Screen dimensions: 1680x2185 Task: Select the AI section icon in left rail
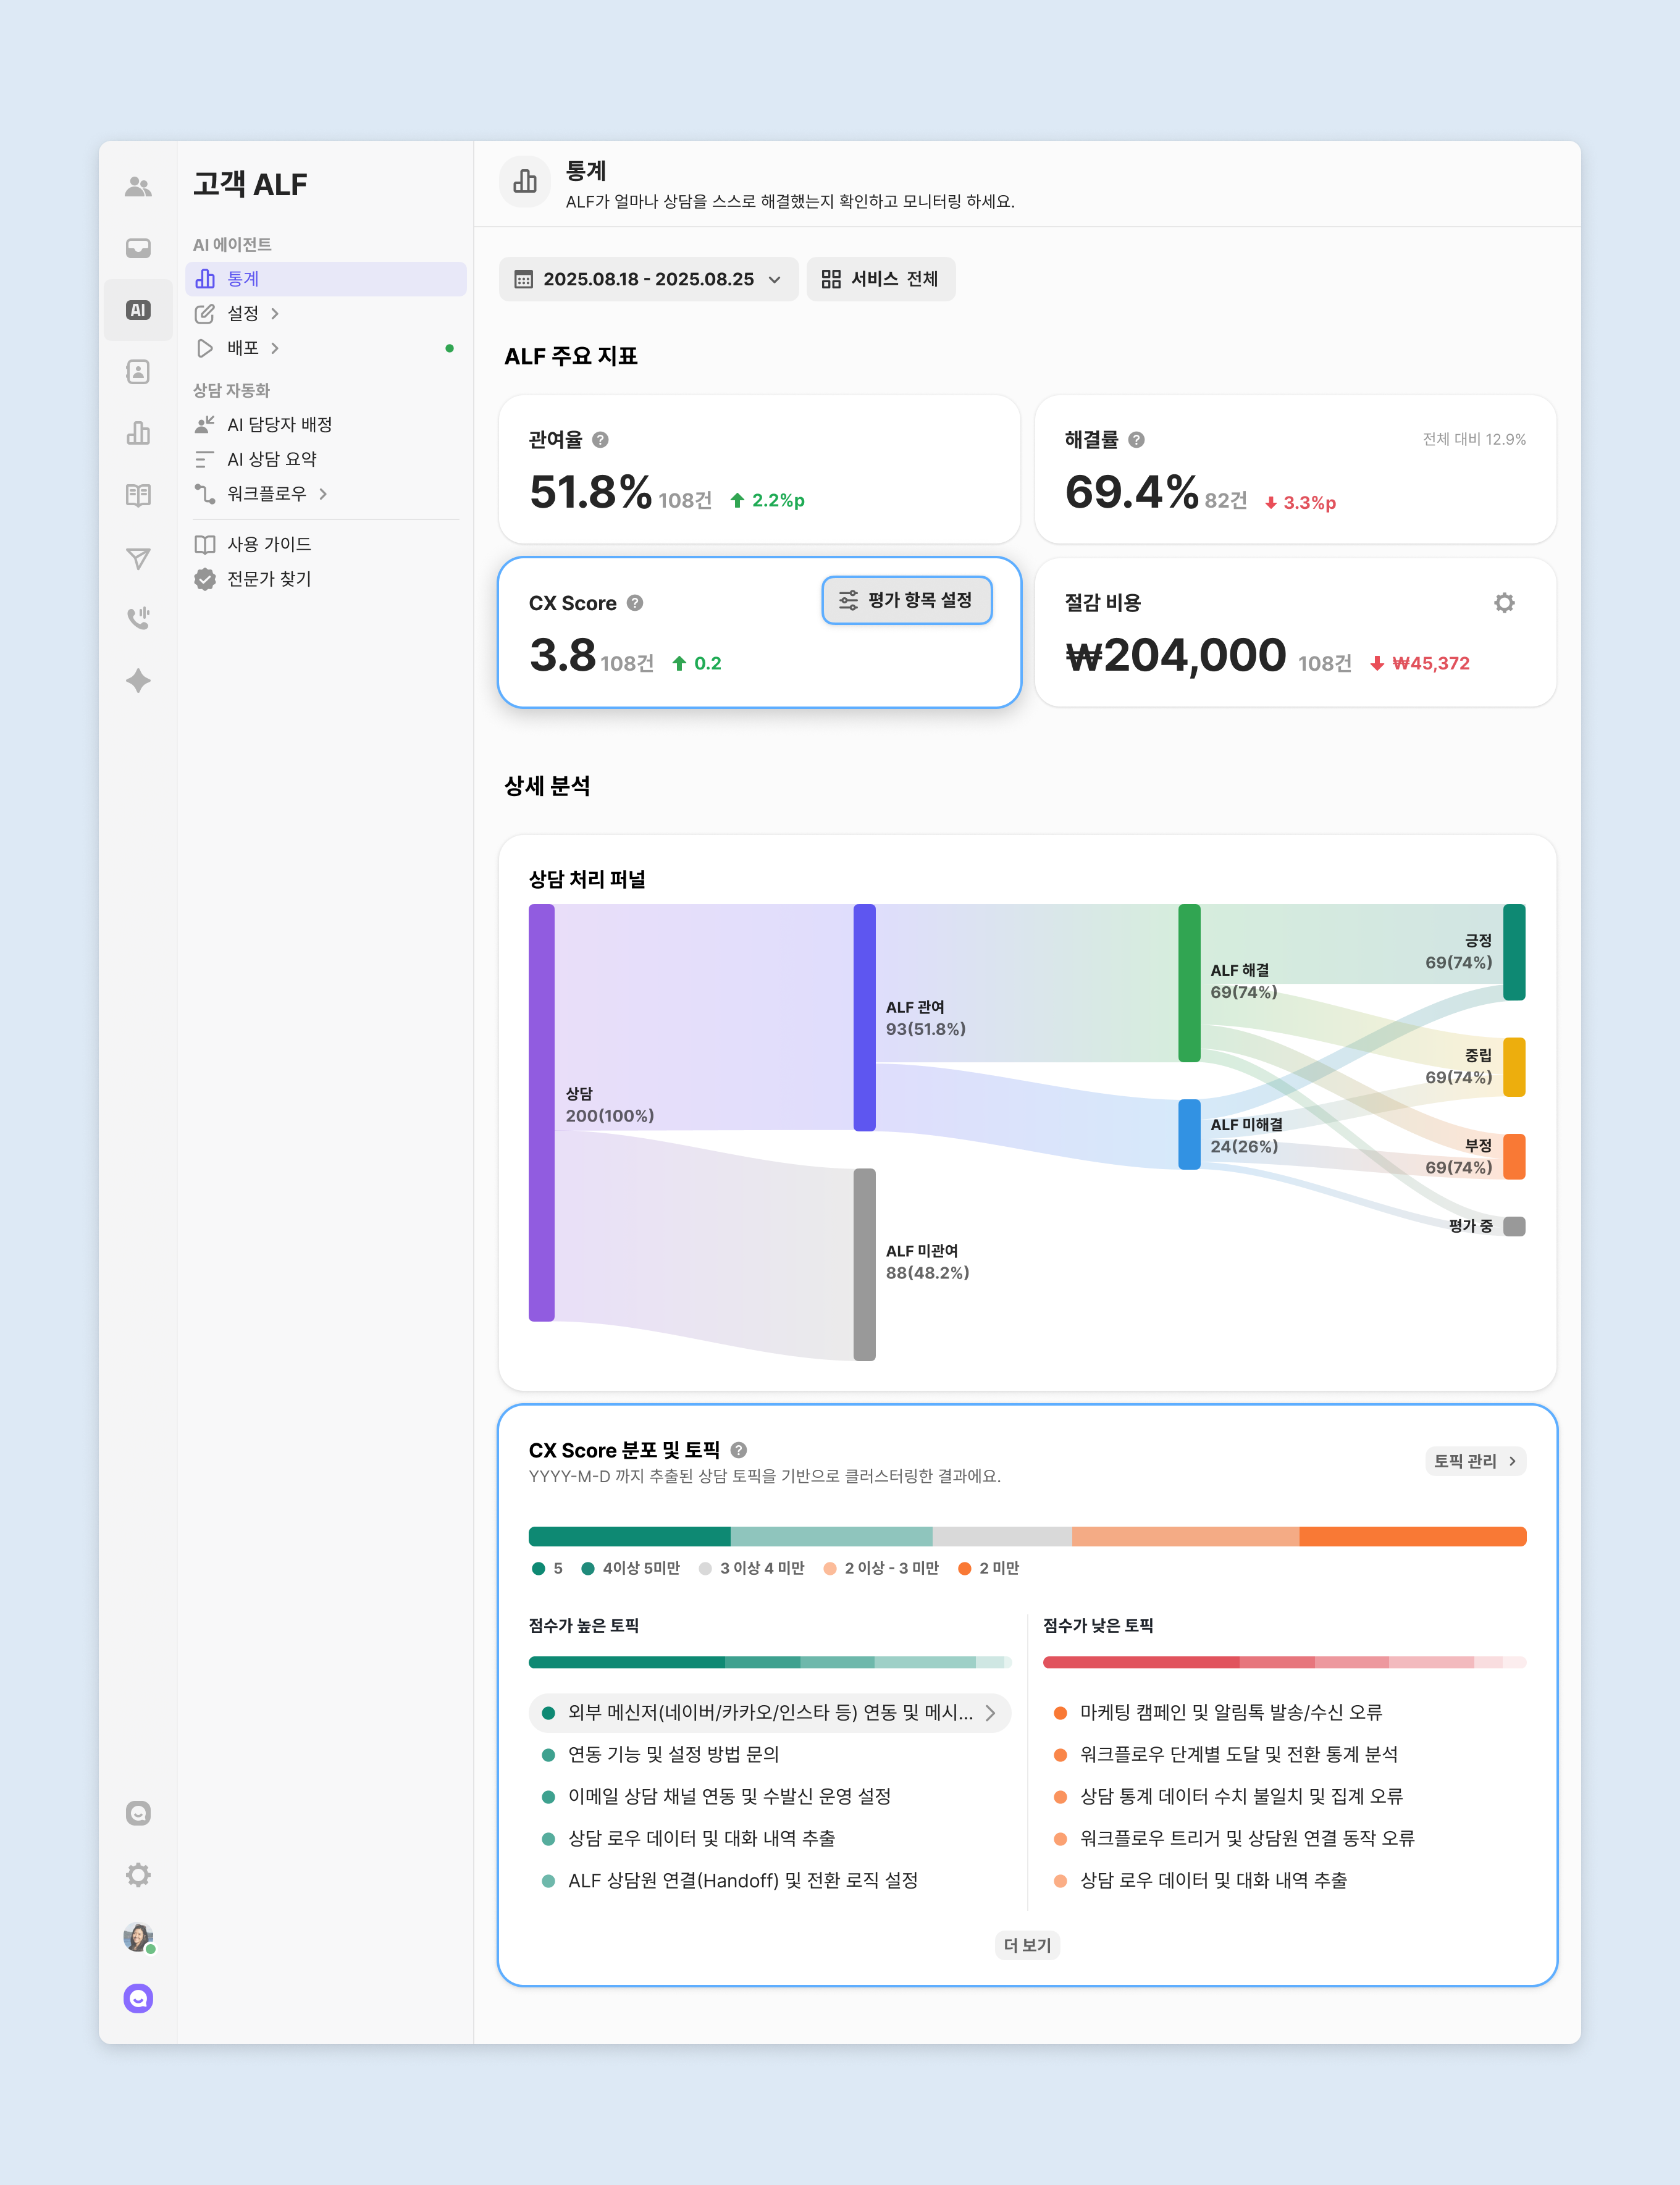tap(138, 310)
